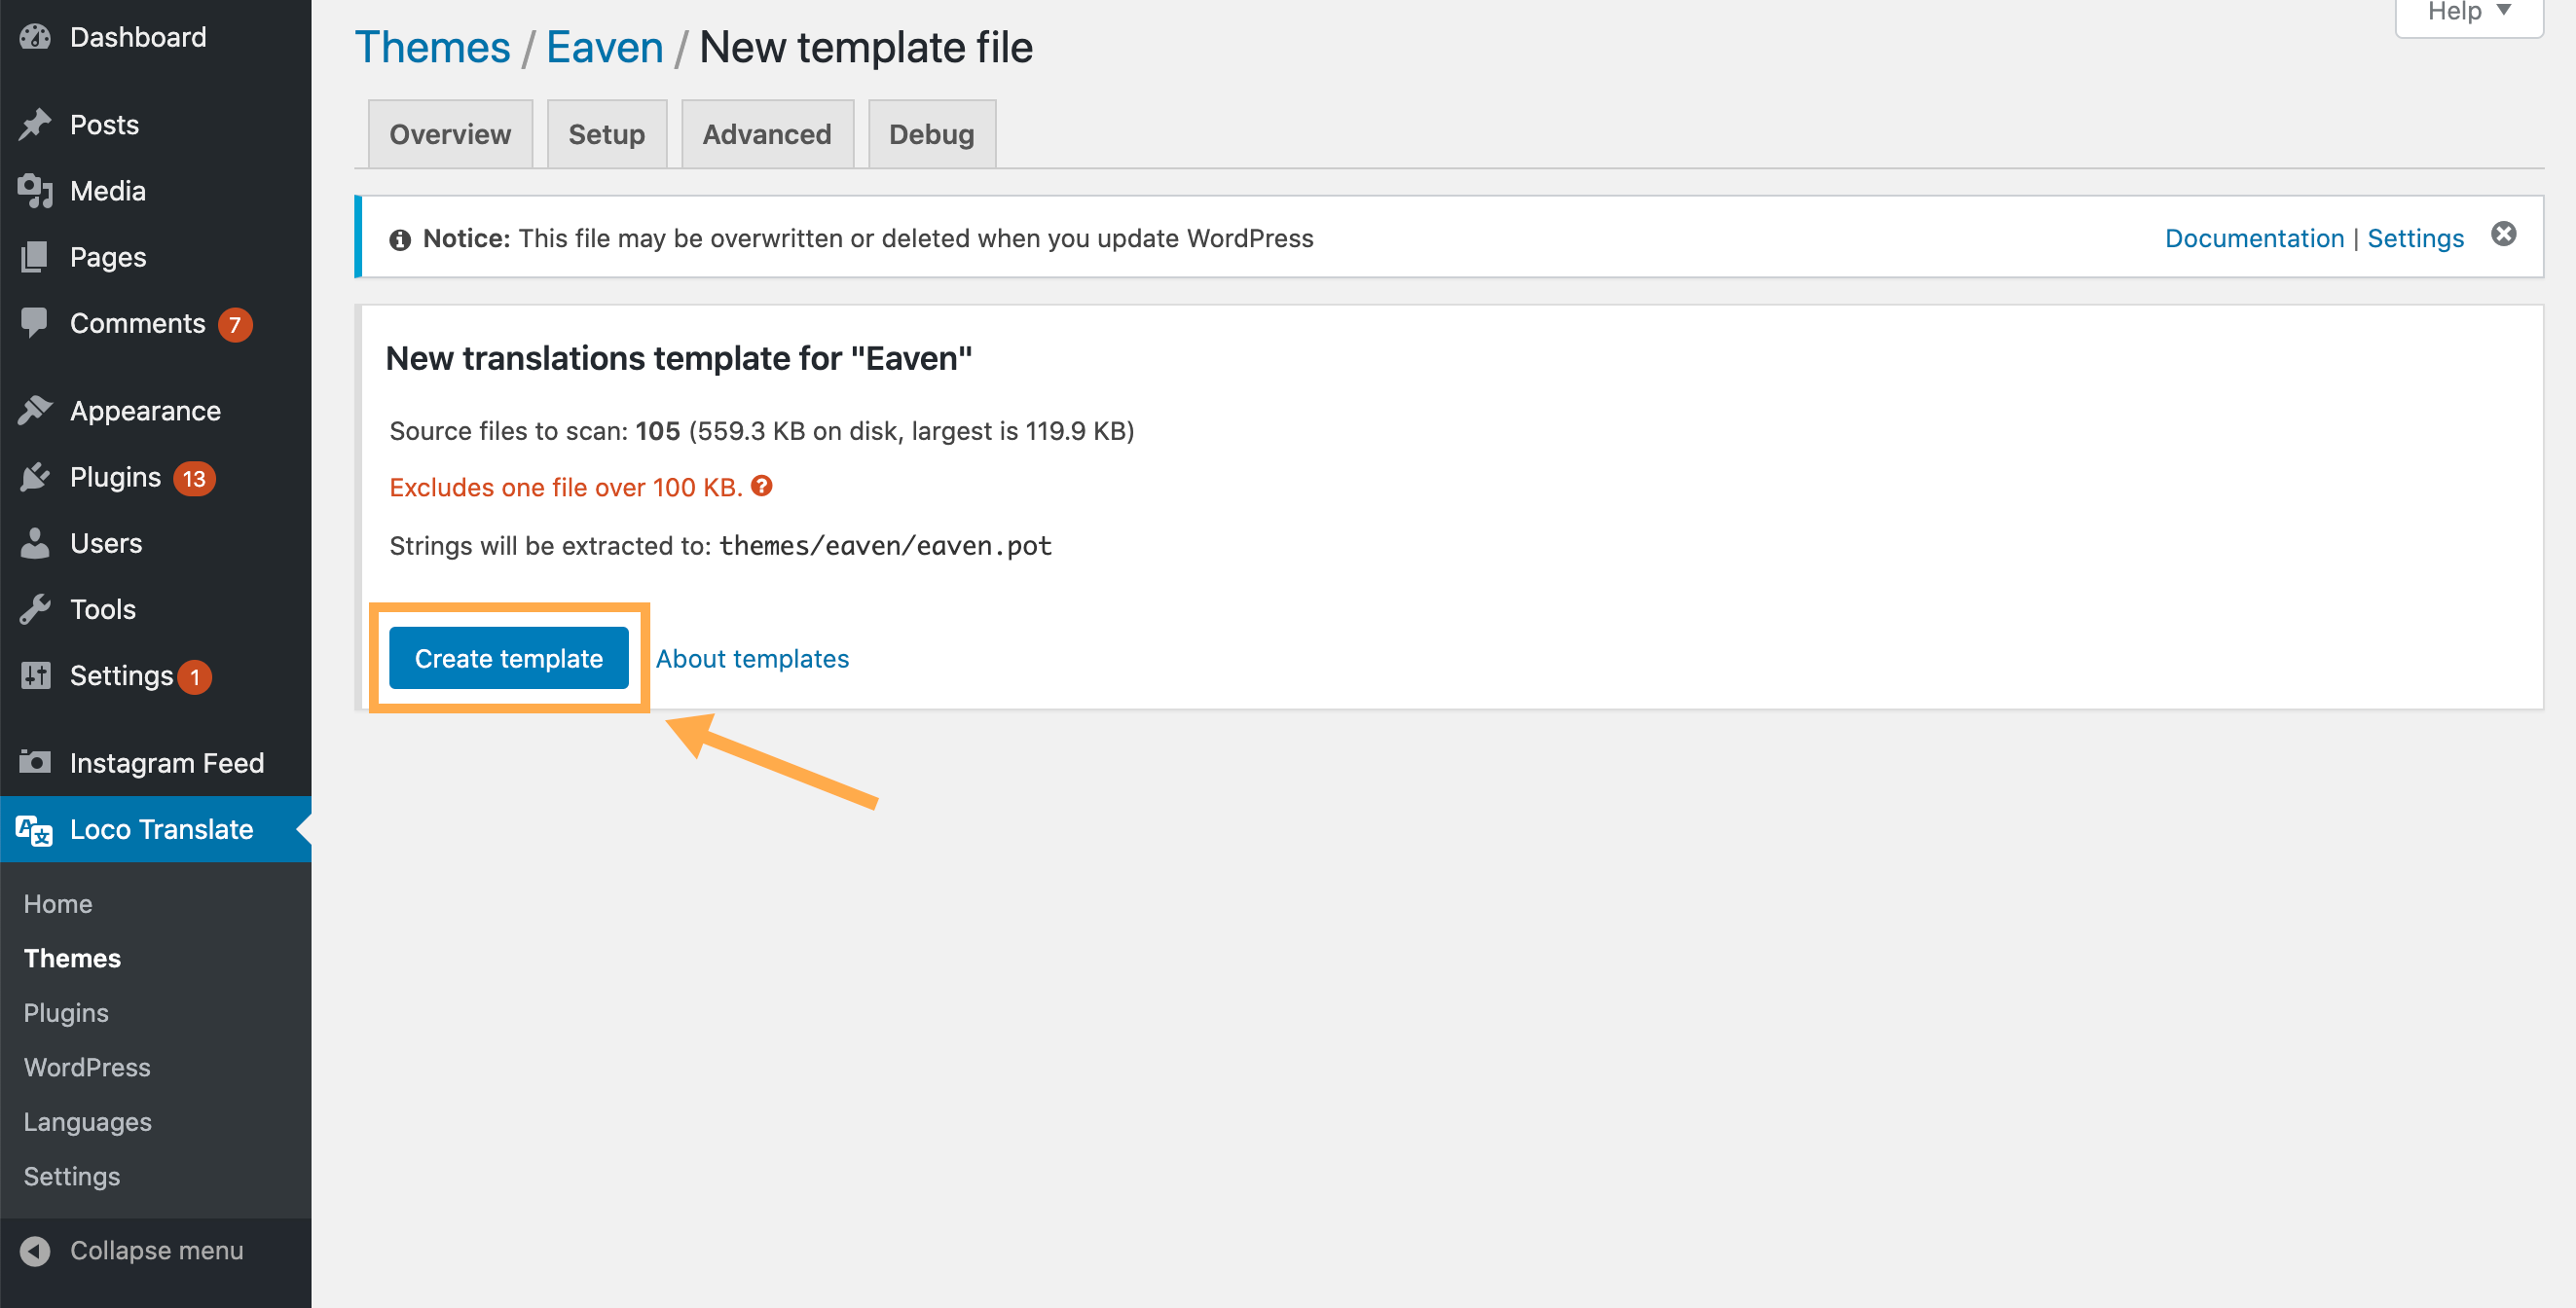Open the Advanced tab
This screenshot has height=1308, width=2576.
click(x=766, y=134)
